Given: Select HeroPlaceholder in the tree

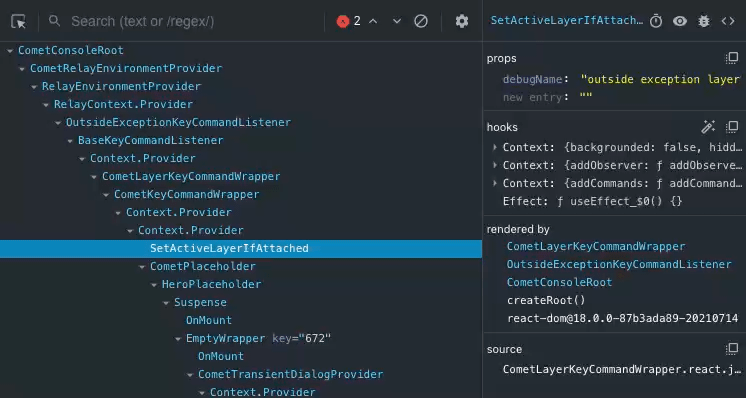Looking at the screenshot, I should (211, 284).
